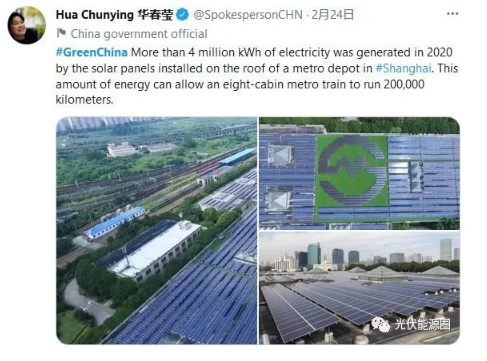
Task: Open the aerial metro depot photo
Action: pyautogui.click(x=157, y=230)
